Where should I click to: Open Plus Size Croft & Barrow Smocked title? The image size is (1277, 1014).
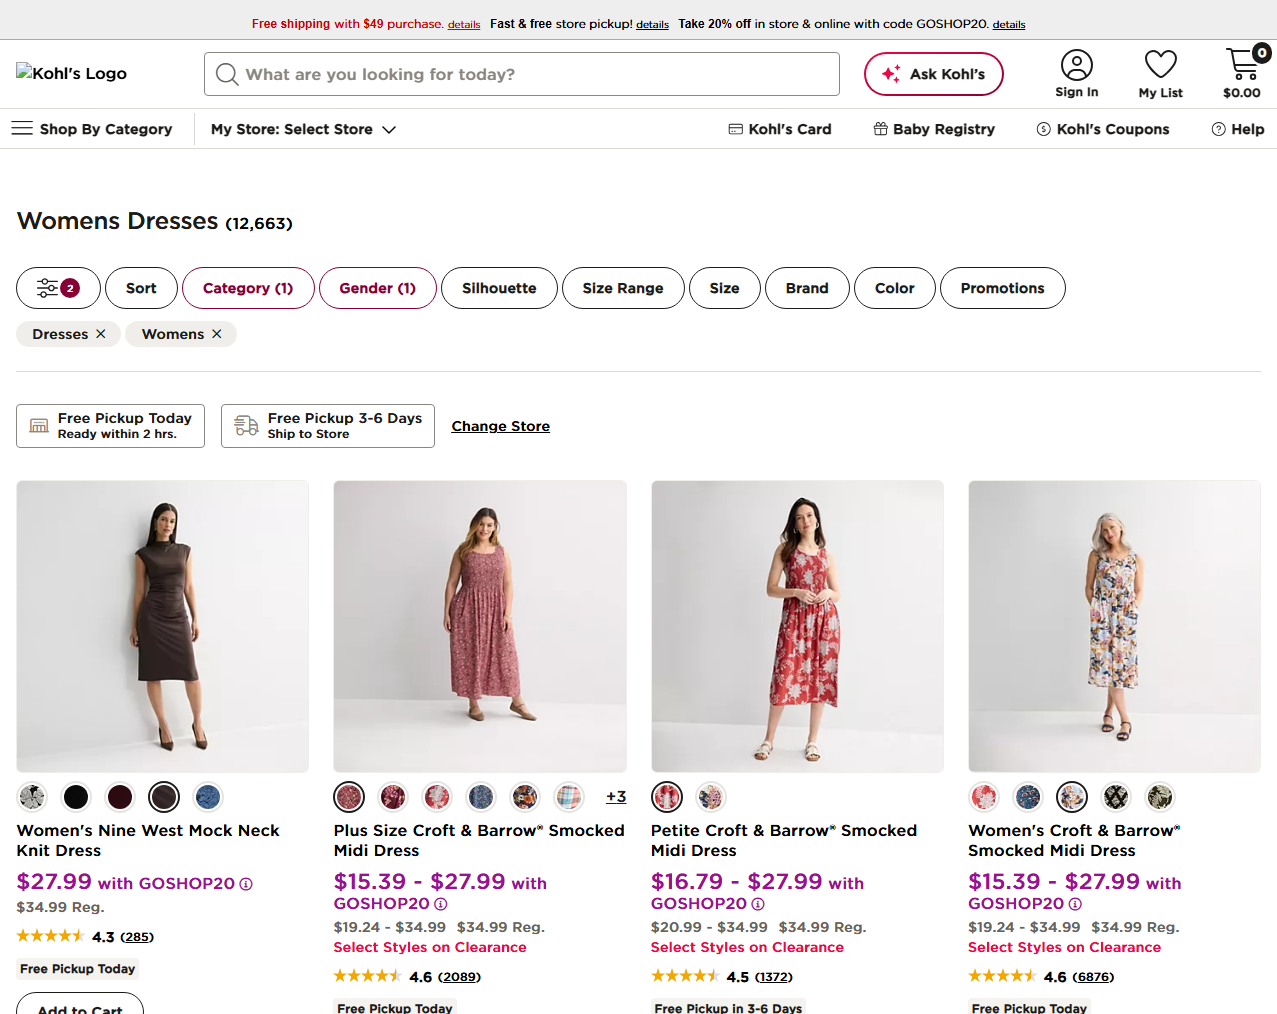click(x=479, y=841)
